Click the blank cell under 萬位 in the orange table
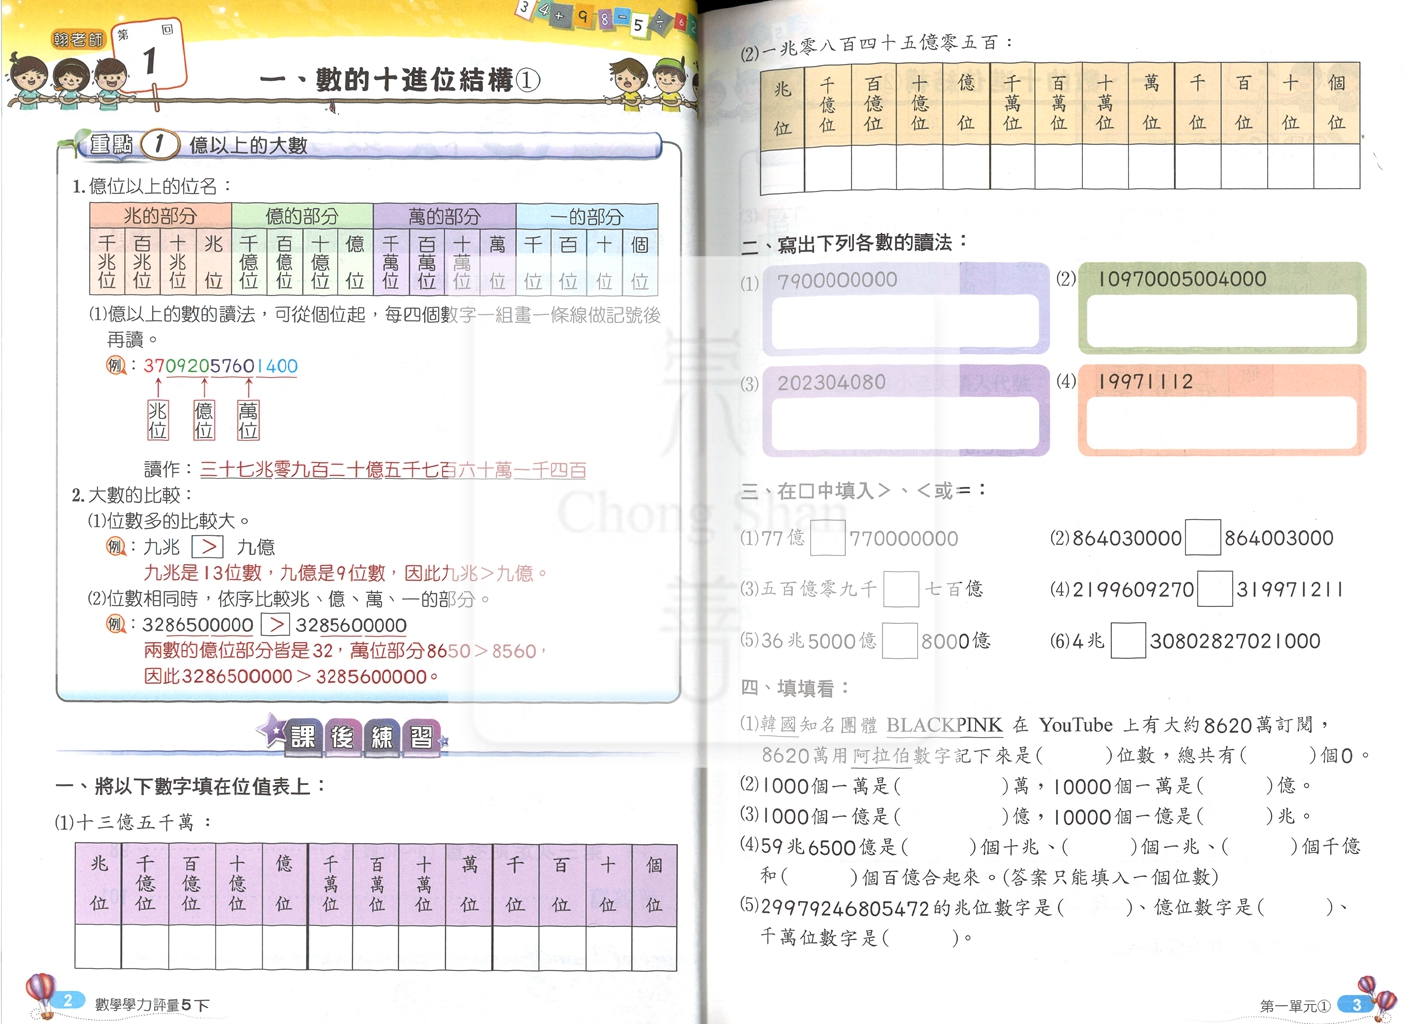Viewport: 1409px width, 1024px height. [x=1151, y=167]
